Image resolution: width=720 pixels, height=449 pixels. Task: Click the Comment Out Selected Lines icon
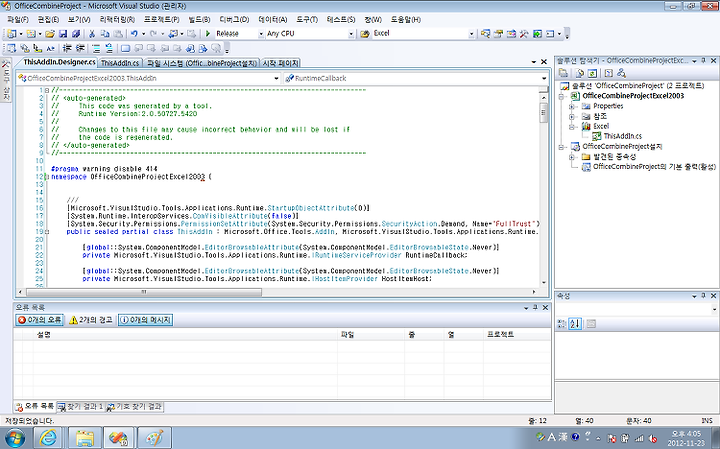96,48
